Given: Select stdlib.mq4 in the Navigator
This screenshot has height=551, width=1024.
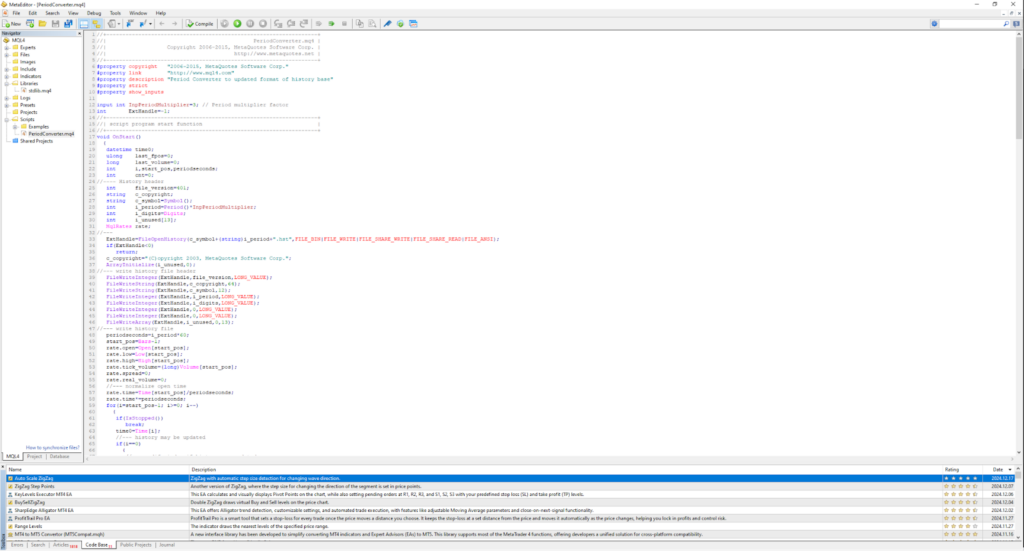Looking at the screenshot, I should point(40,91).
